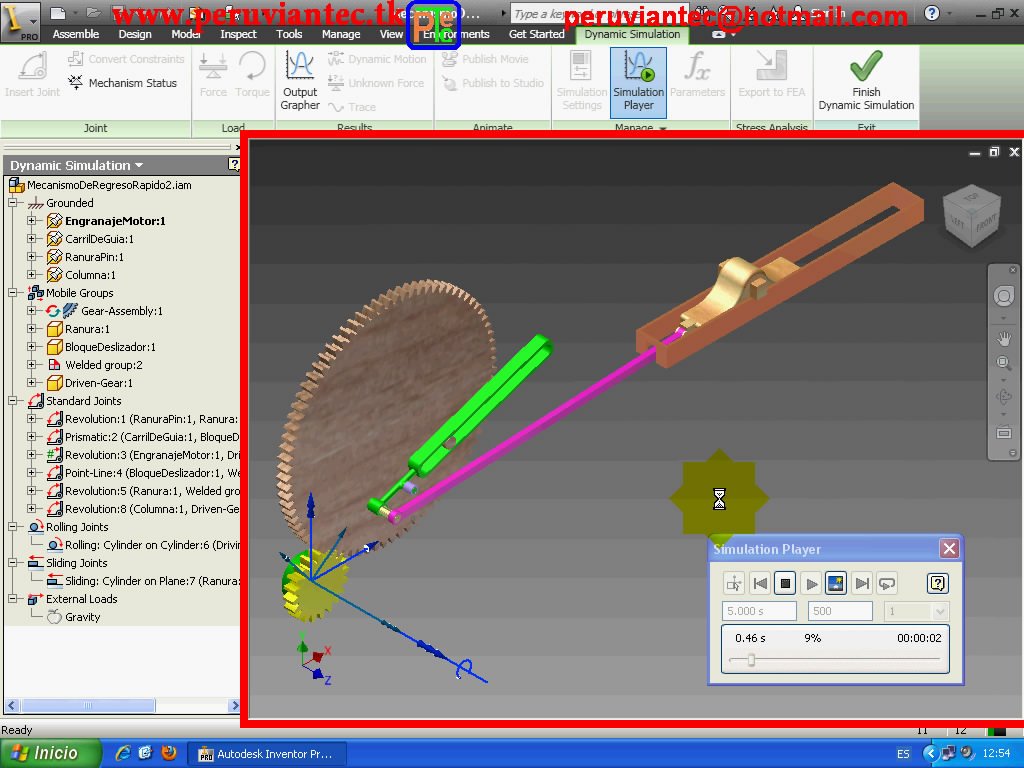Image resolution: width=1024 pixels, height=768 pixels.
Task: Open the Parameters dialog from the ribbon
Action: coord(697,82)
